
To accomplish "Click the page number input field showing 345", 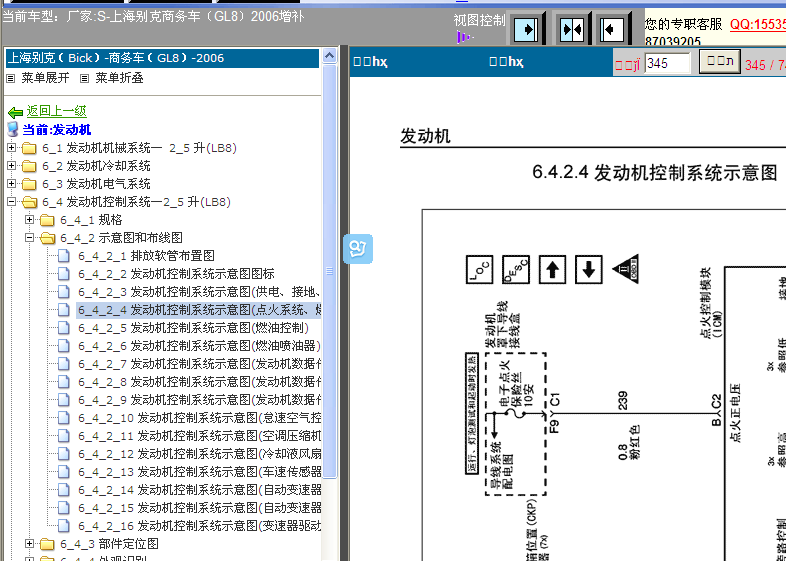I will [667, 63].
